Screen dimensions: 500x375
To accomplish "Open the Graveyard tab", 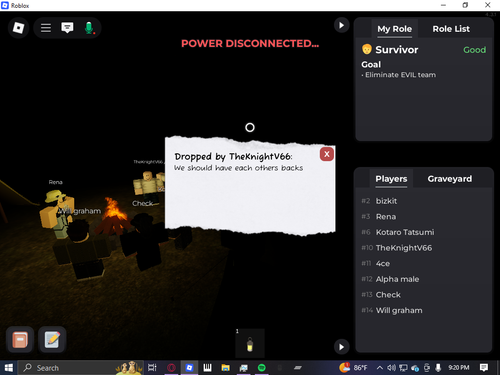I will click(x=450, y=179).
